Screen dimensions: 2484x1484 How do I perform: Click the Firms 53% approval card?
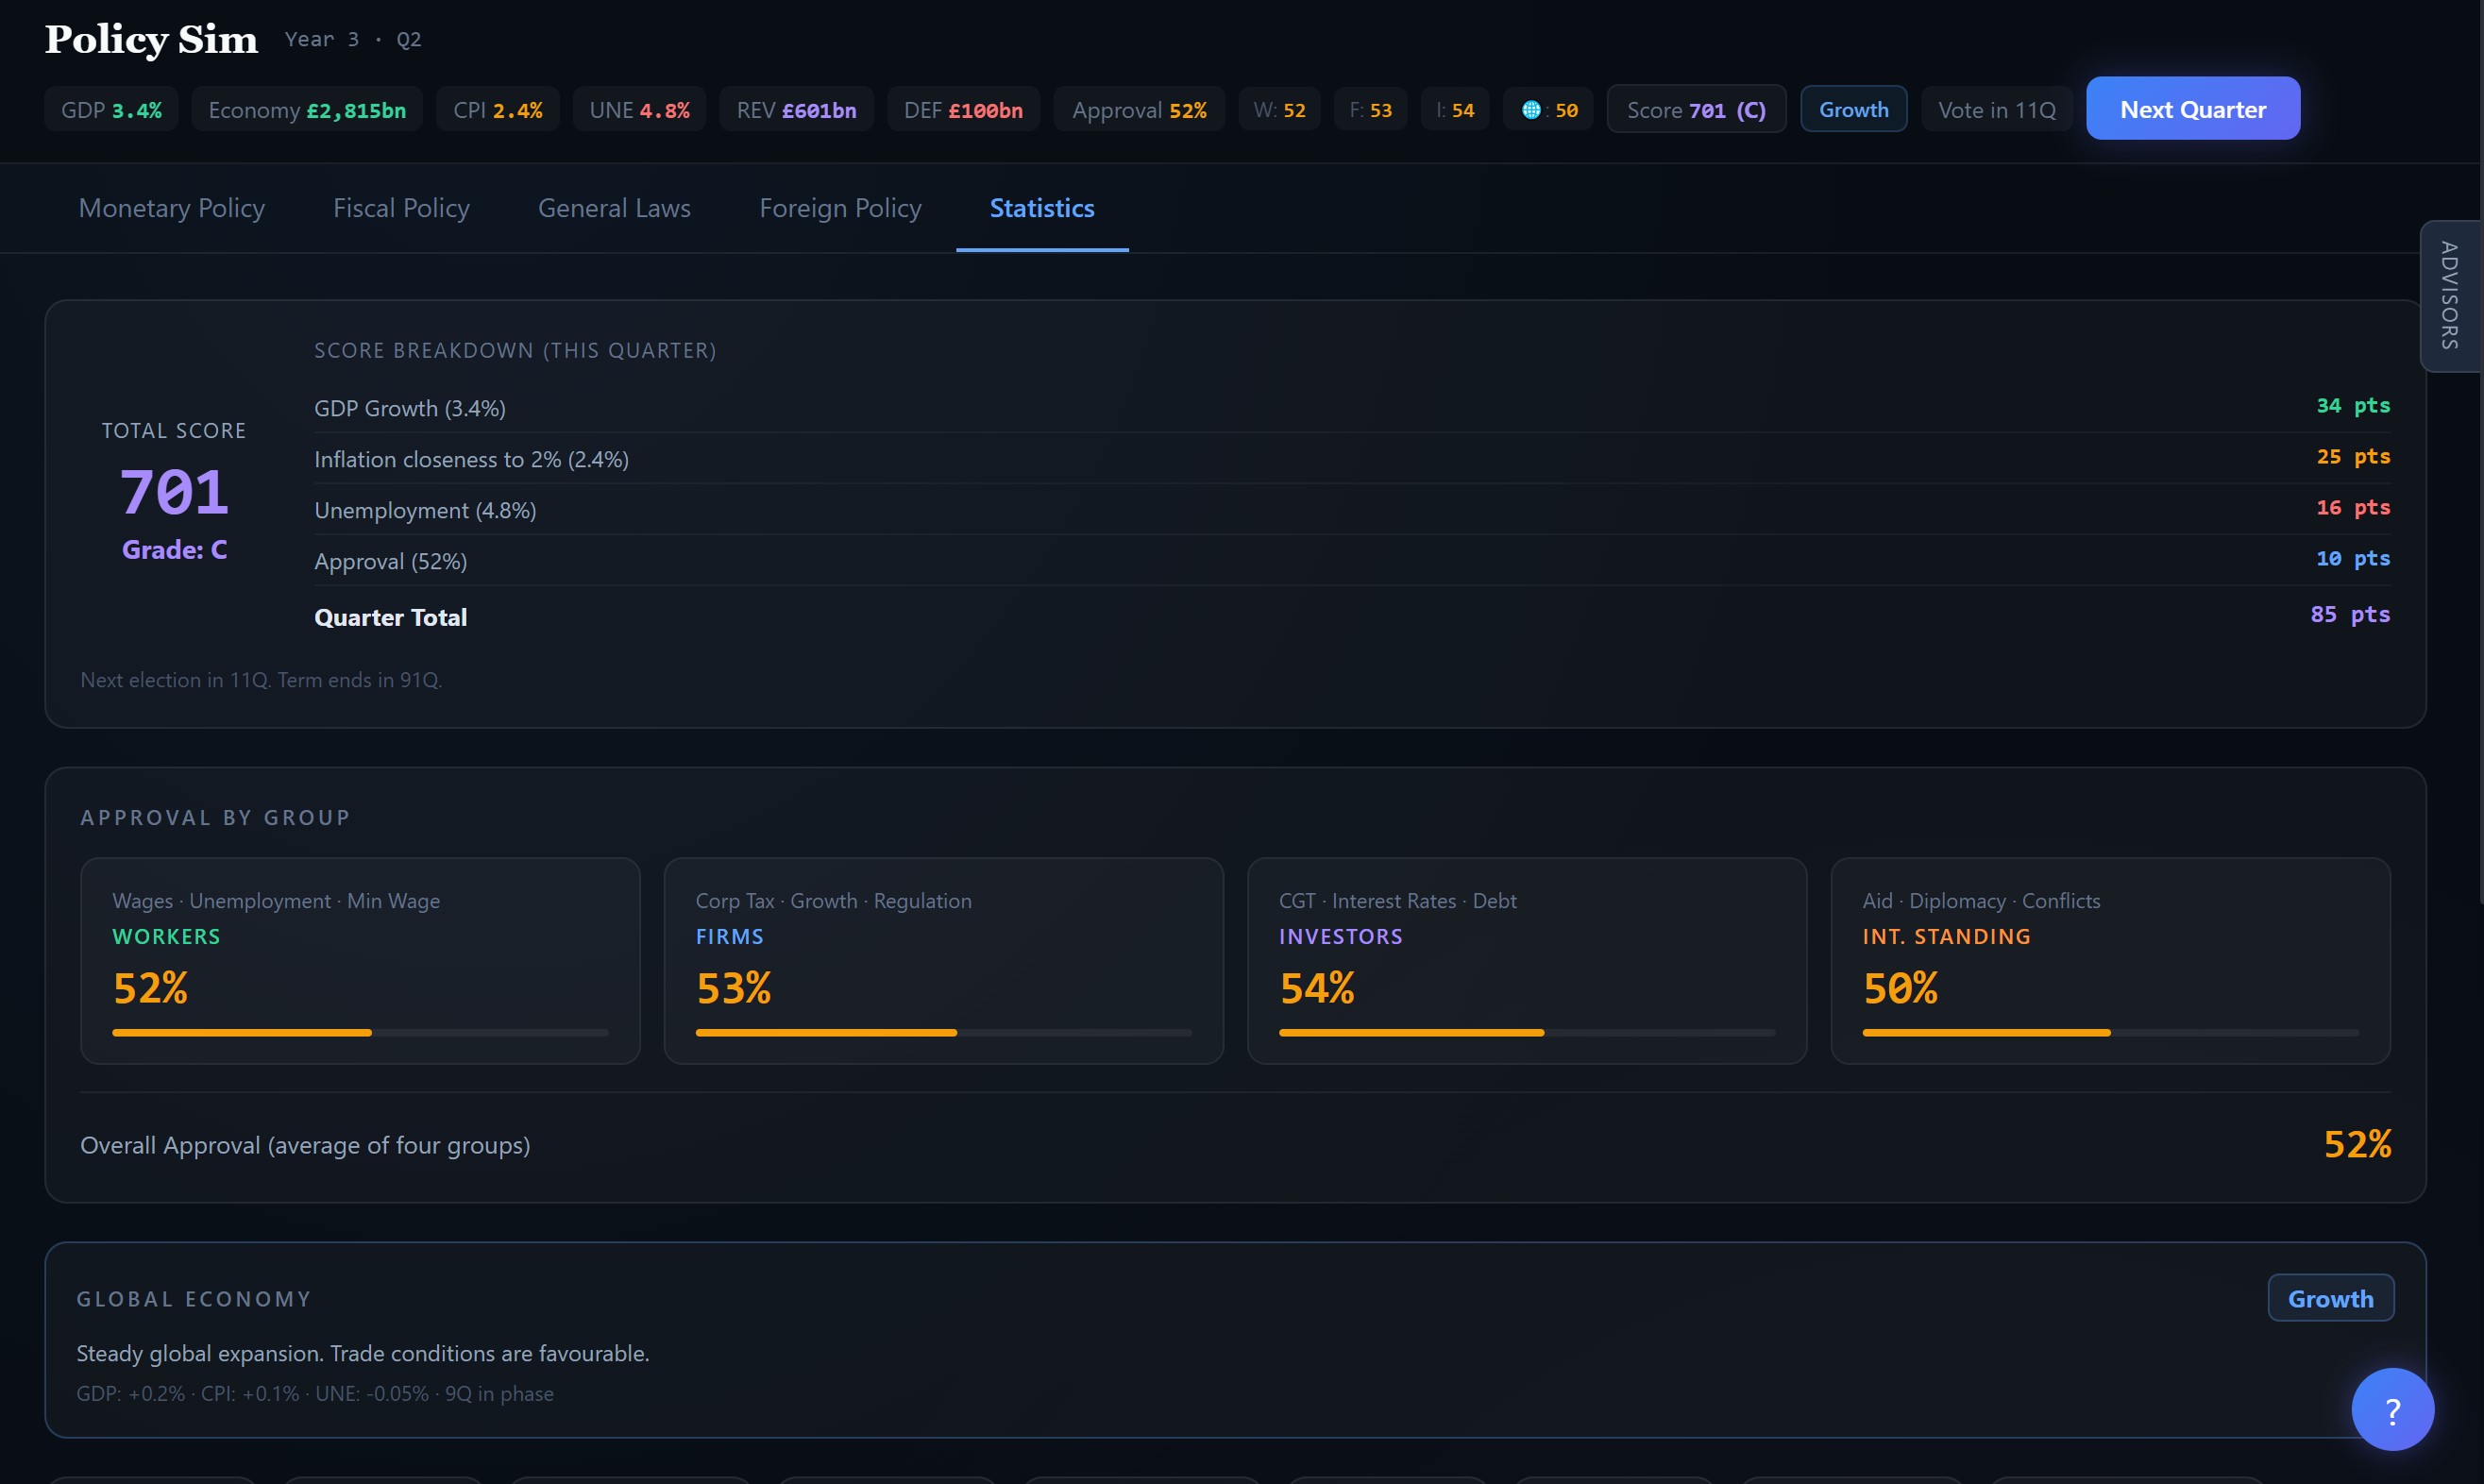[943, 960]
